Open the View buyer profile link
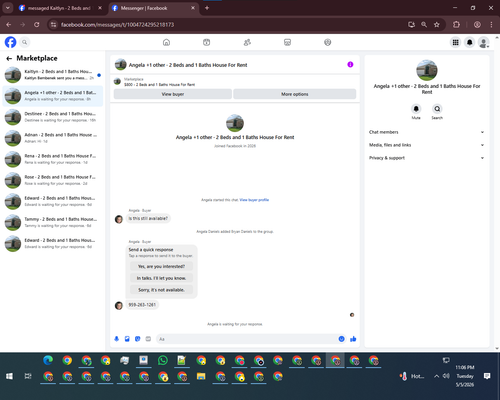Screen dimensions: 500x400 (x=254, y=200)
